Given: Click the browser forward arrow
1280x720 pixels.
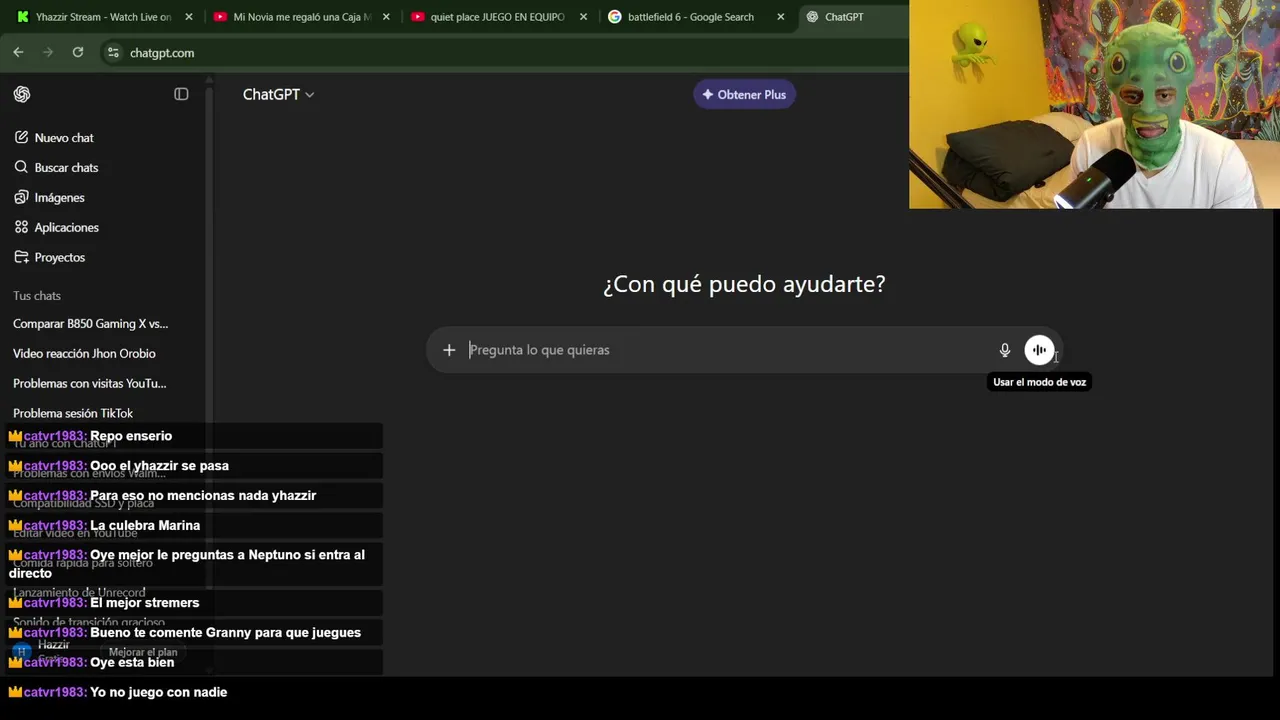Looking at the screenshot, I should pyautogui.click(x=47, y=52).
